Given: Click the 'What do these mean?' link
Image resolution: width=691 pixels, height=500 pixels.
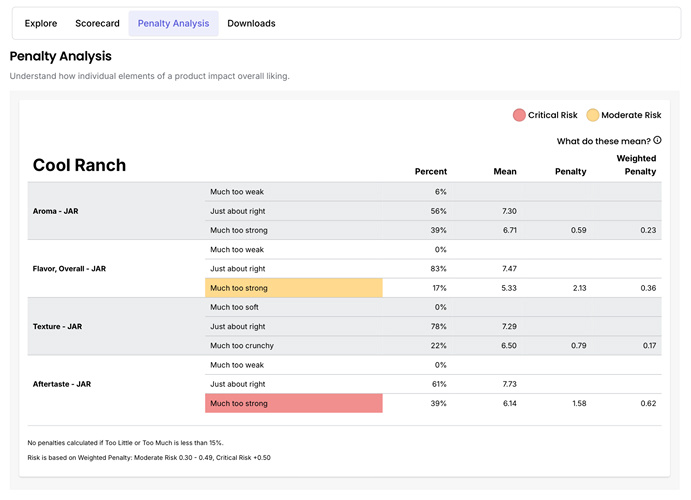Looking at the screenshot, I should (603, 141).
